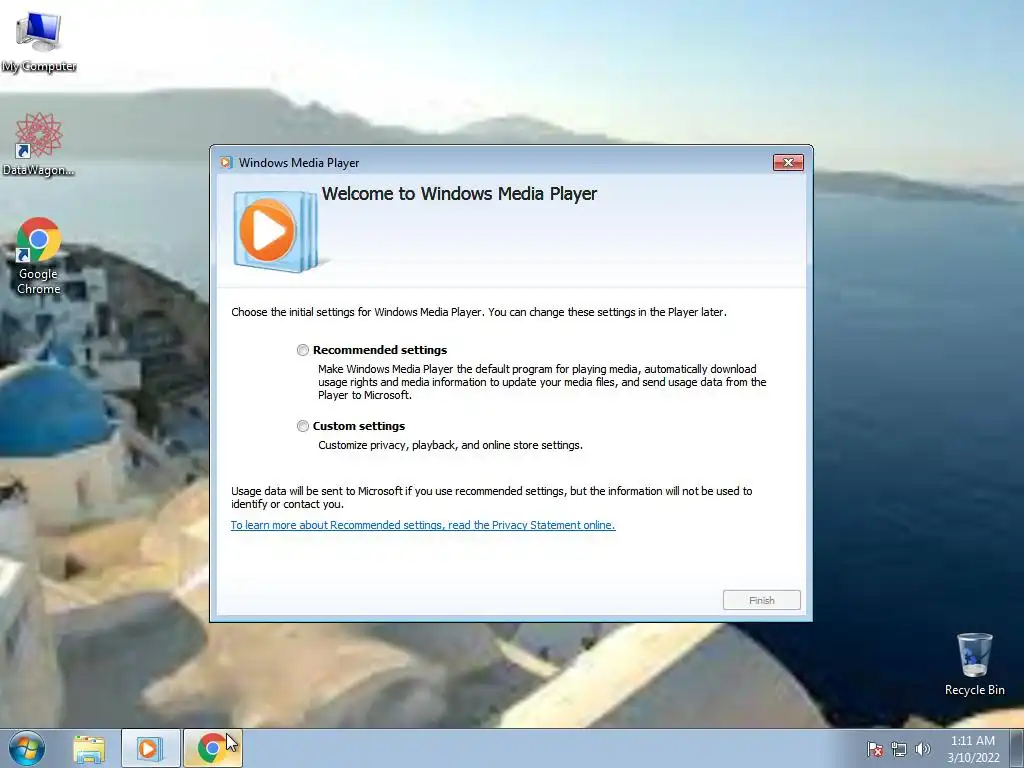Viewport: 1024px width, 768px height.
Task: Click the large Windows Media Player logo
Action: click(276, 231)
